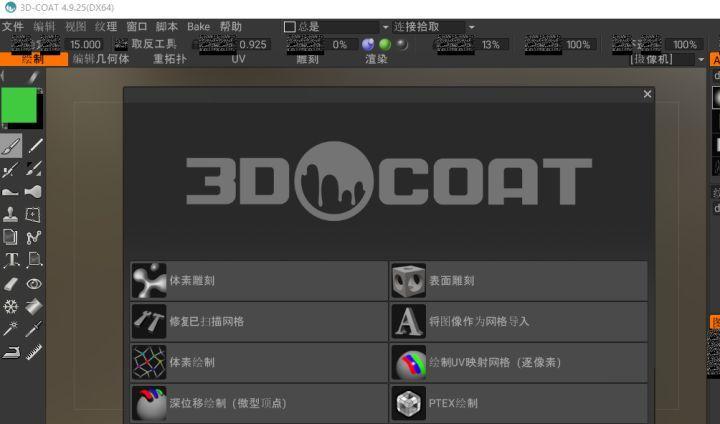Select the Measure ruler tool
The height and width of the screenshot is (424, 720).
(34, 352)
